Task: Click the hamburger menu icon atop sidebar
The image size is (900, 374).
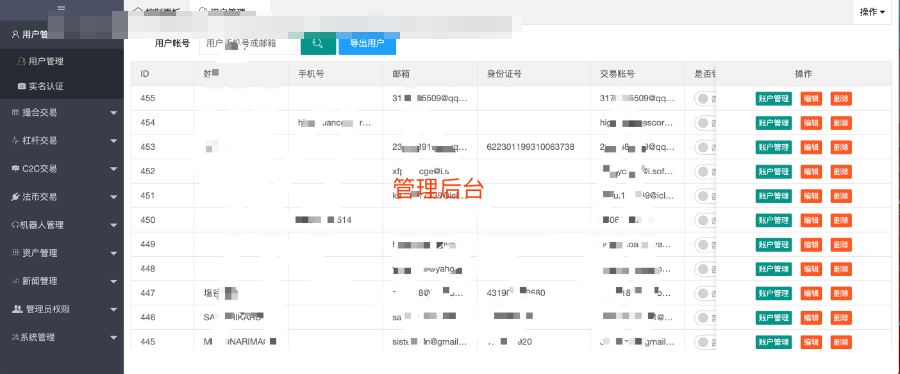Action: tap(61, 9)
